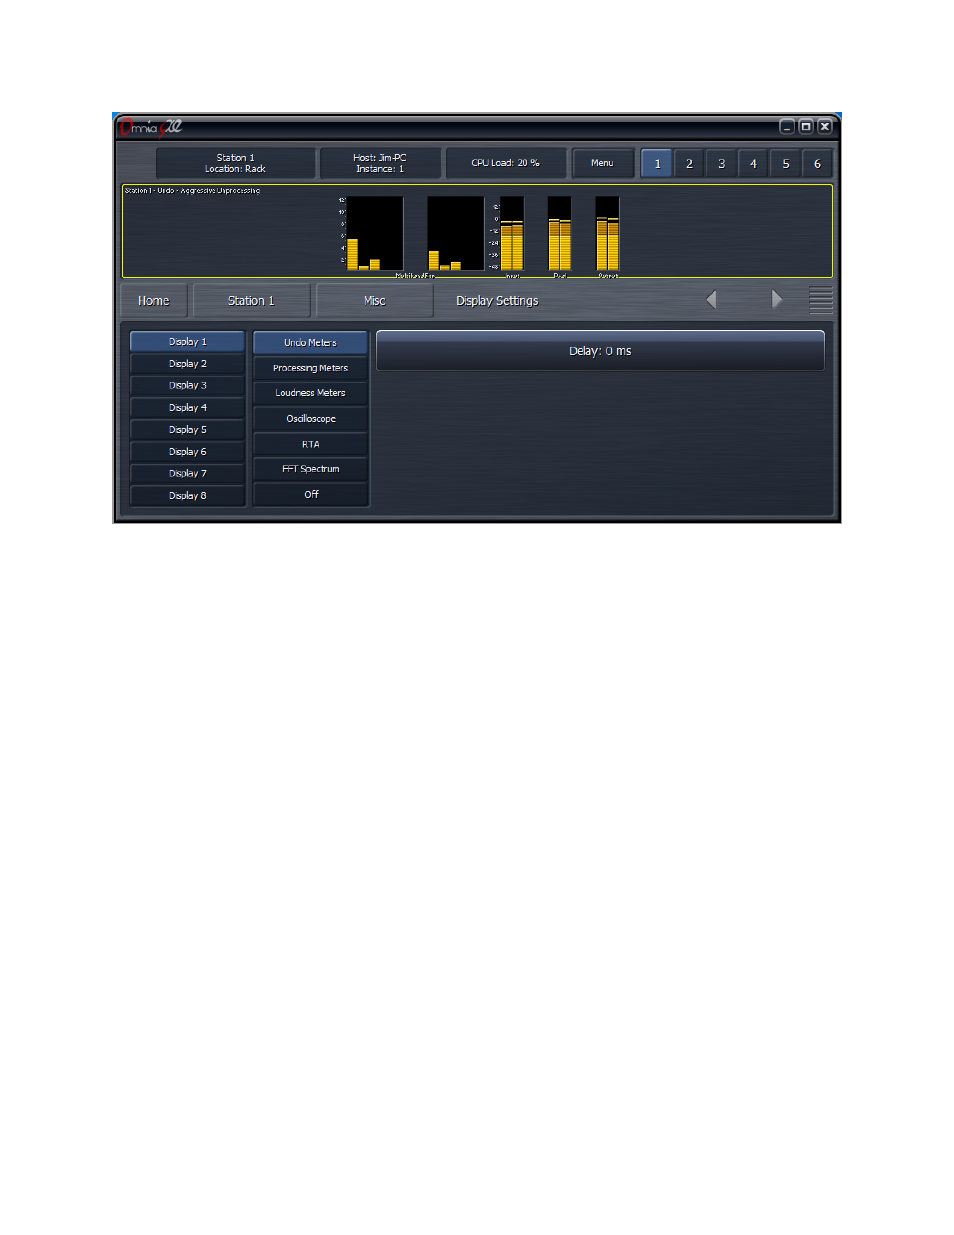Viewport: 954px width, 1235px height.
Task: Choose Display 5
Action: click(188, 430)
